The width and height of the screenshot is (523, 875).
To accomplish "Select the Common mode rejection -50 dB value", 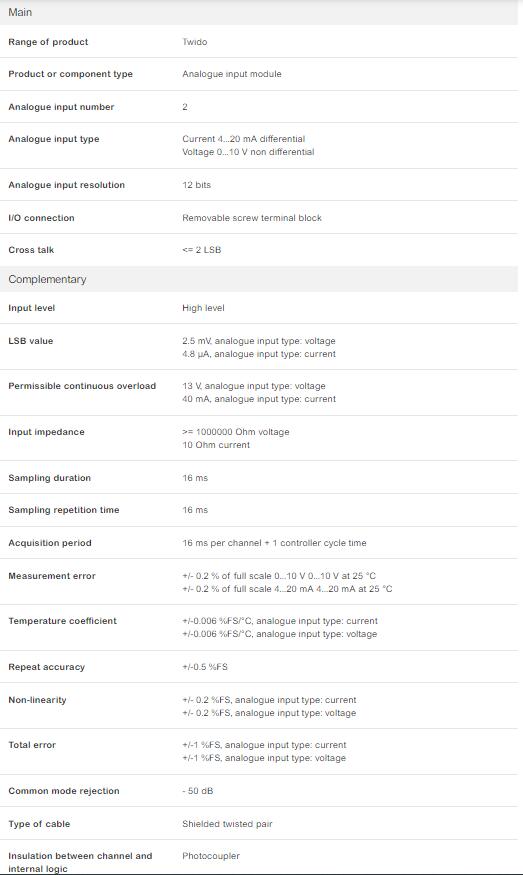I will (x=198, y=791).
